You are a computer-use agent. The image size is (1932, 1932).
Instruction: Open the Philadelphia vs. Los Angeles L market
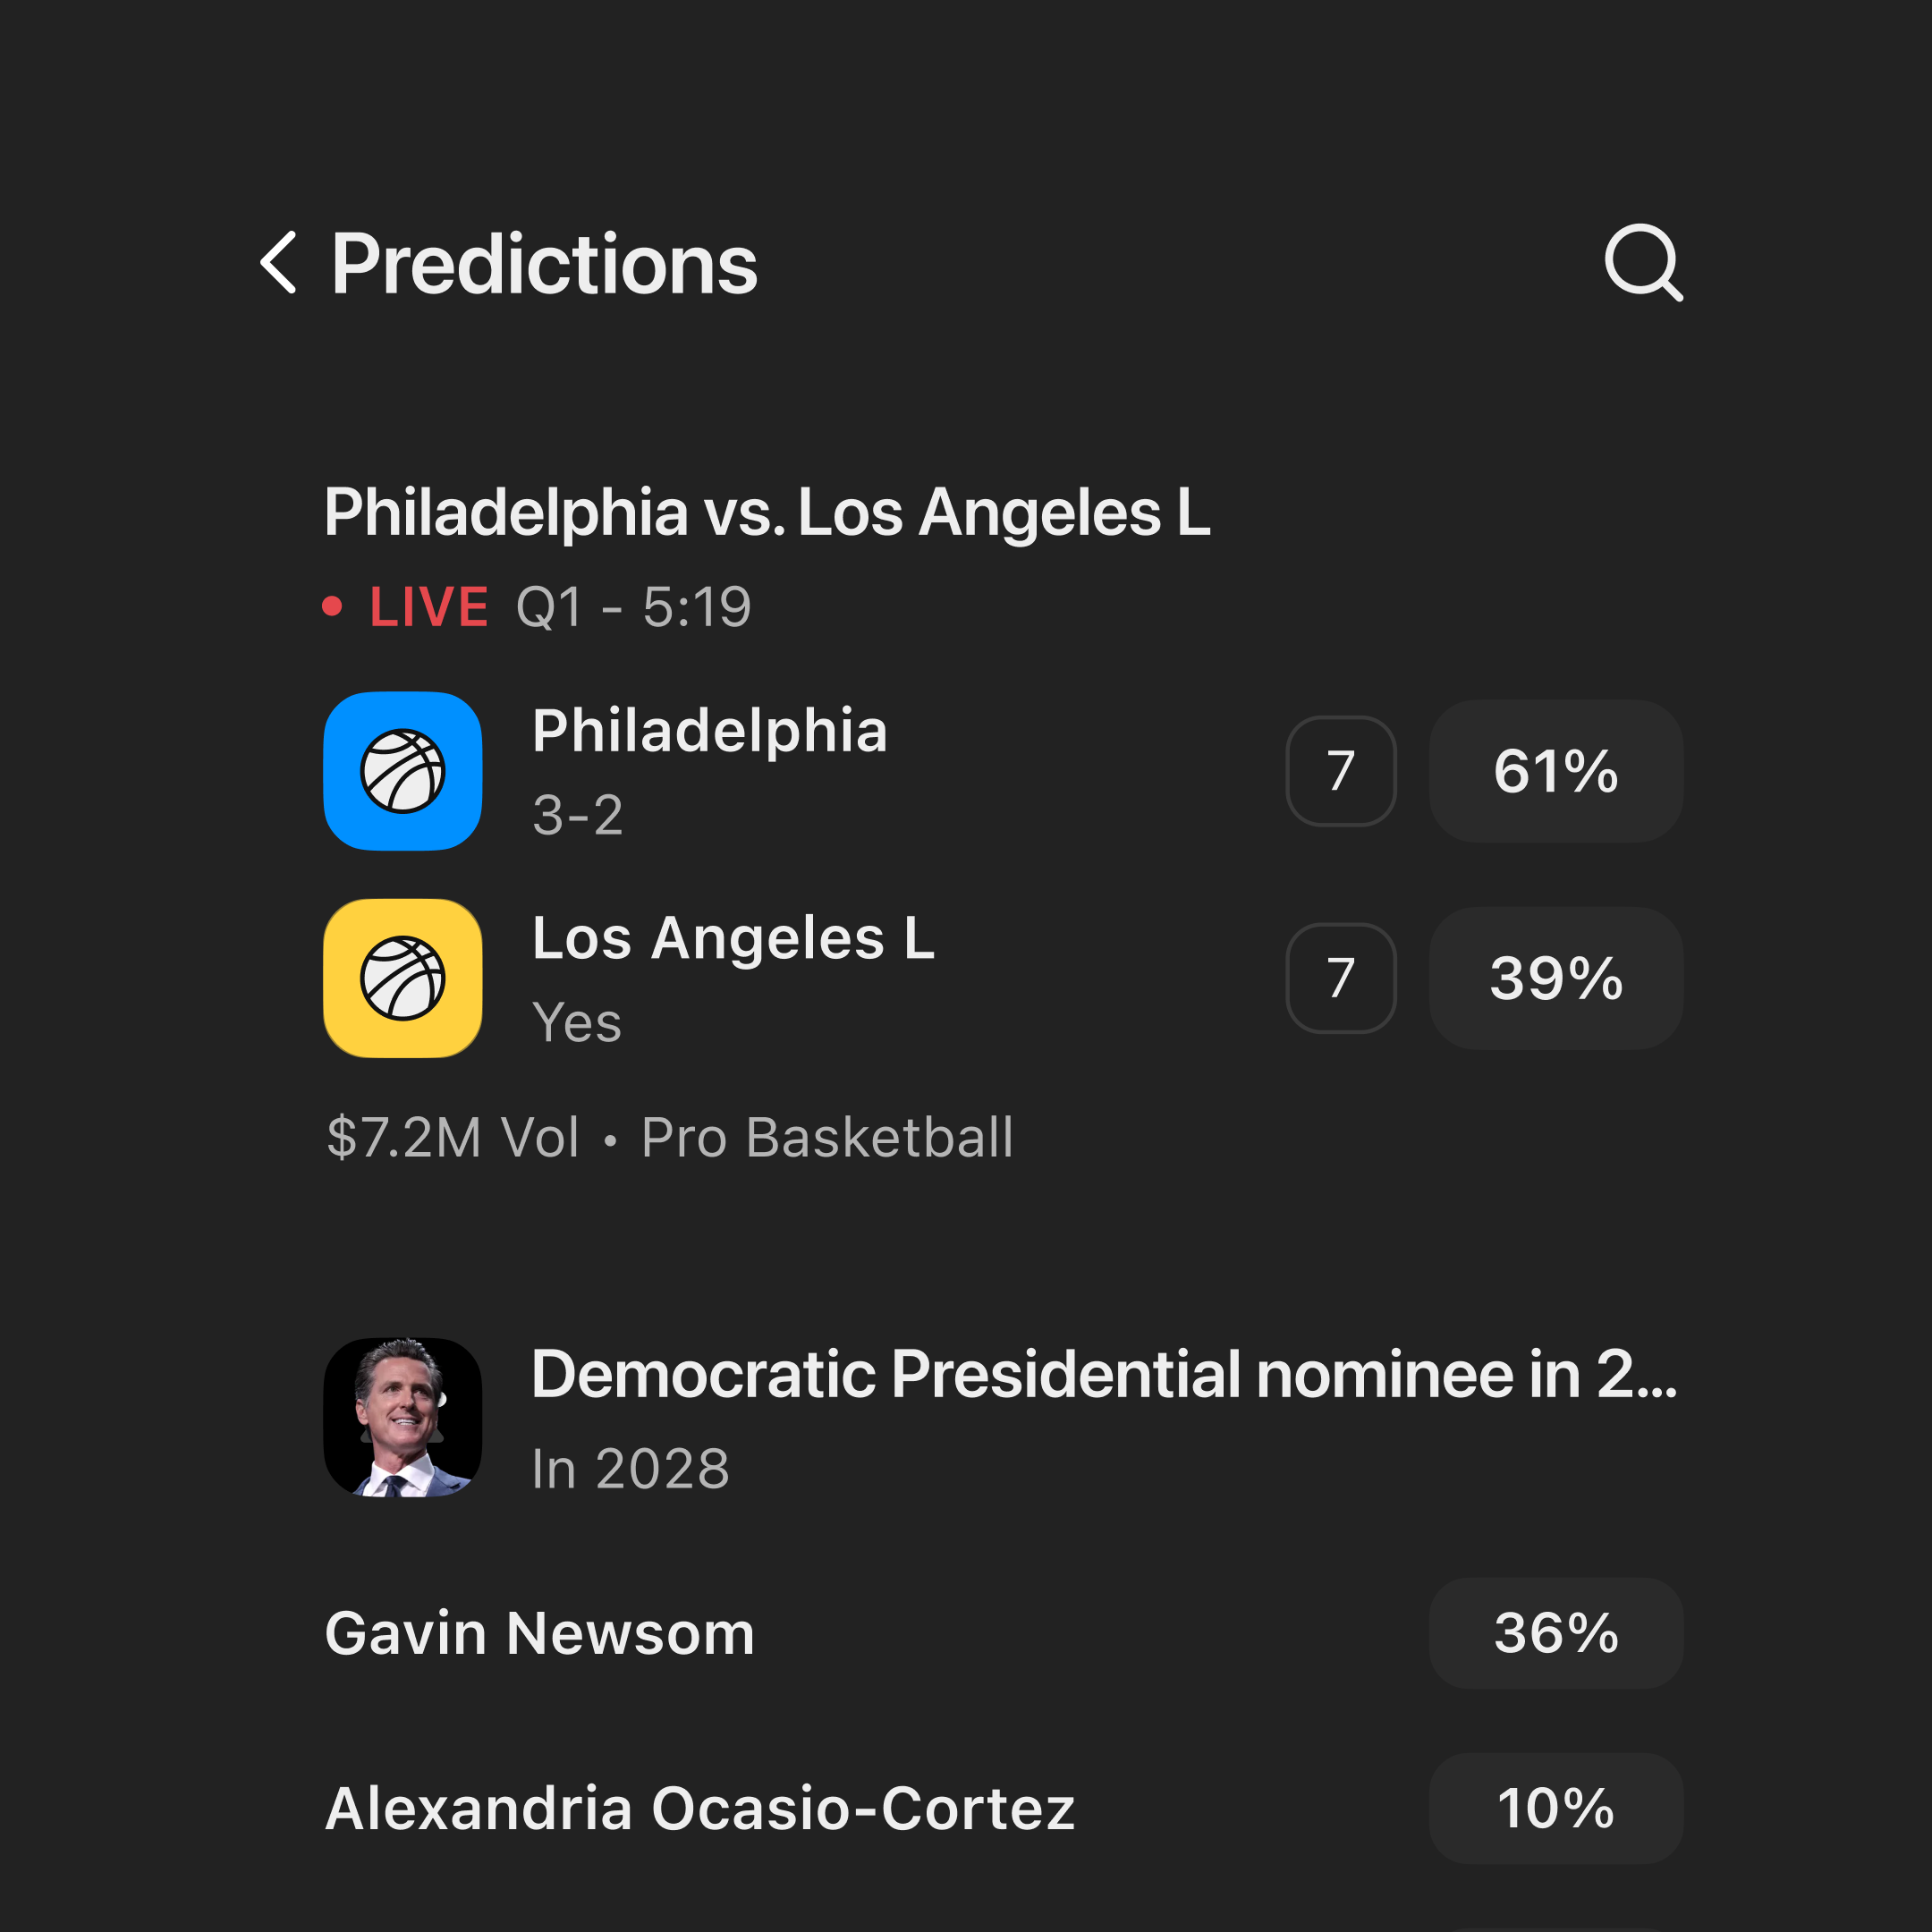coord(768,512)
